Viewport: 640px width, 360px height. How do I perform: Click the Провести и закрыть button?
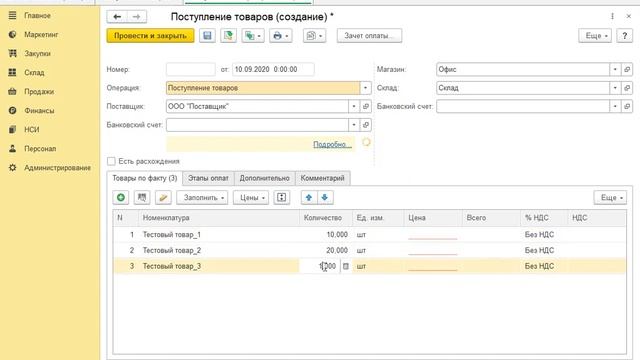point(150,36)
